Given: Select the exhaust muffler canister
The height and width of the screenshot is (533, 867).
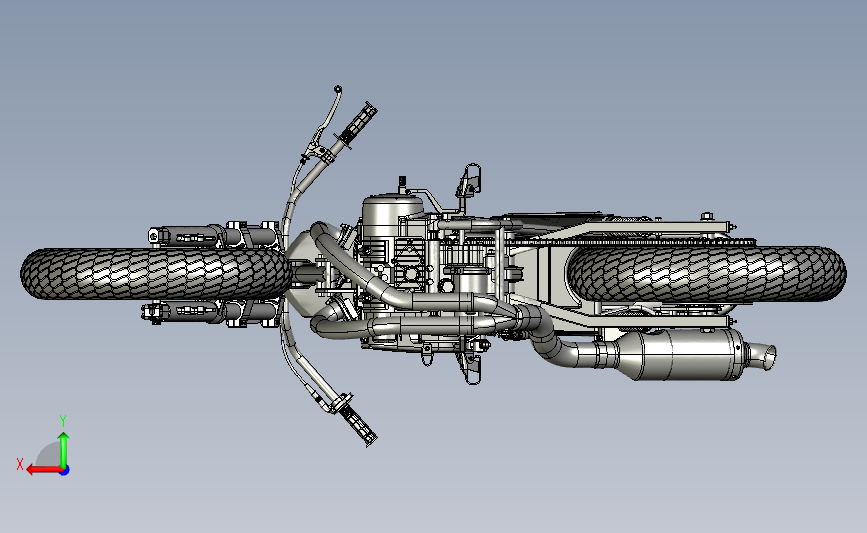Looking at the screenshot, I should click(680, 354).
